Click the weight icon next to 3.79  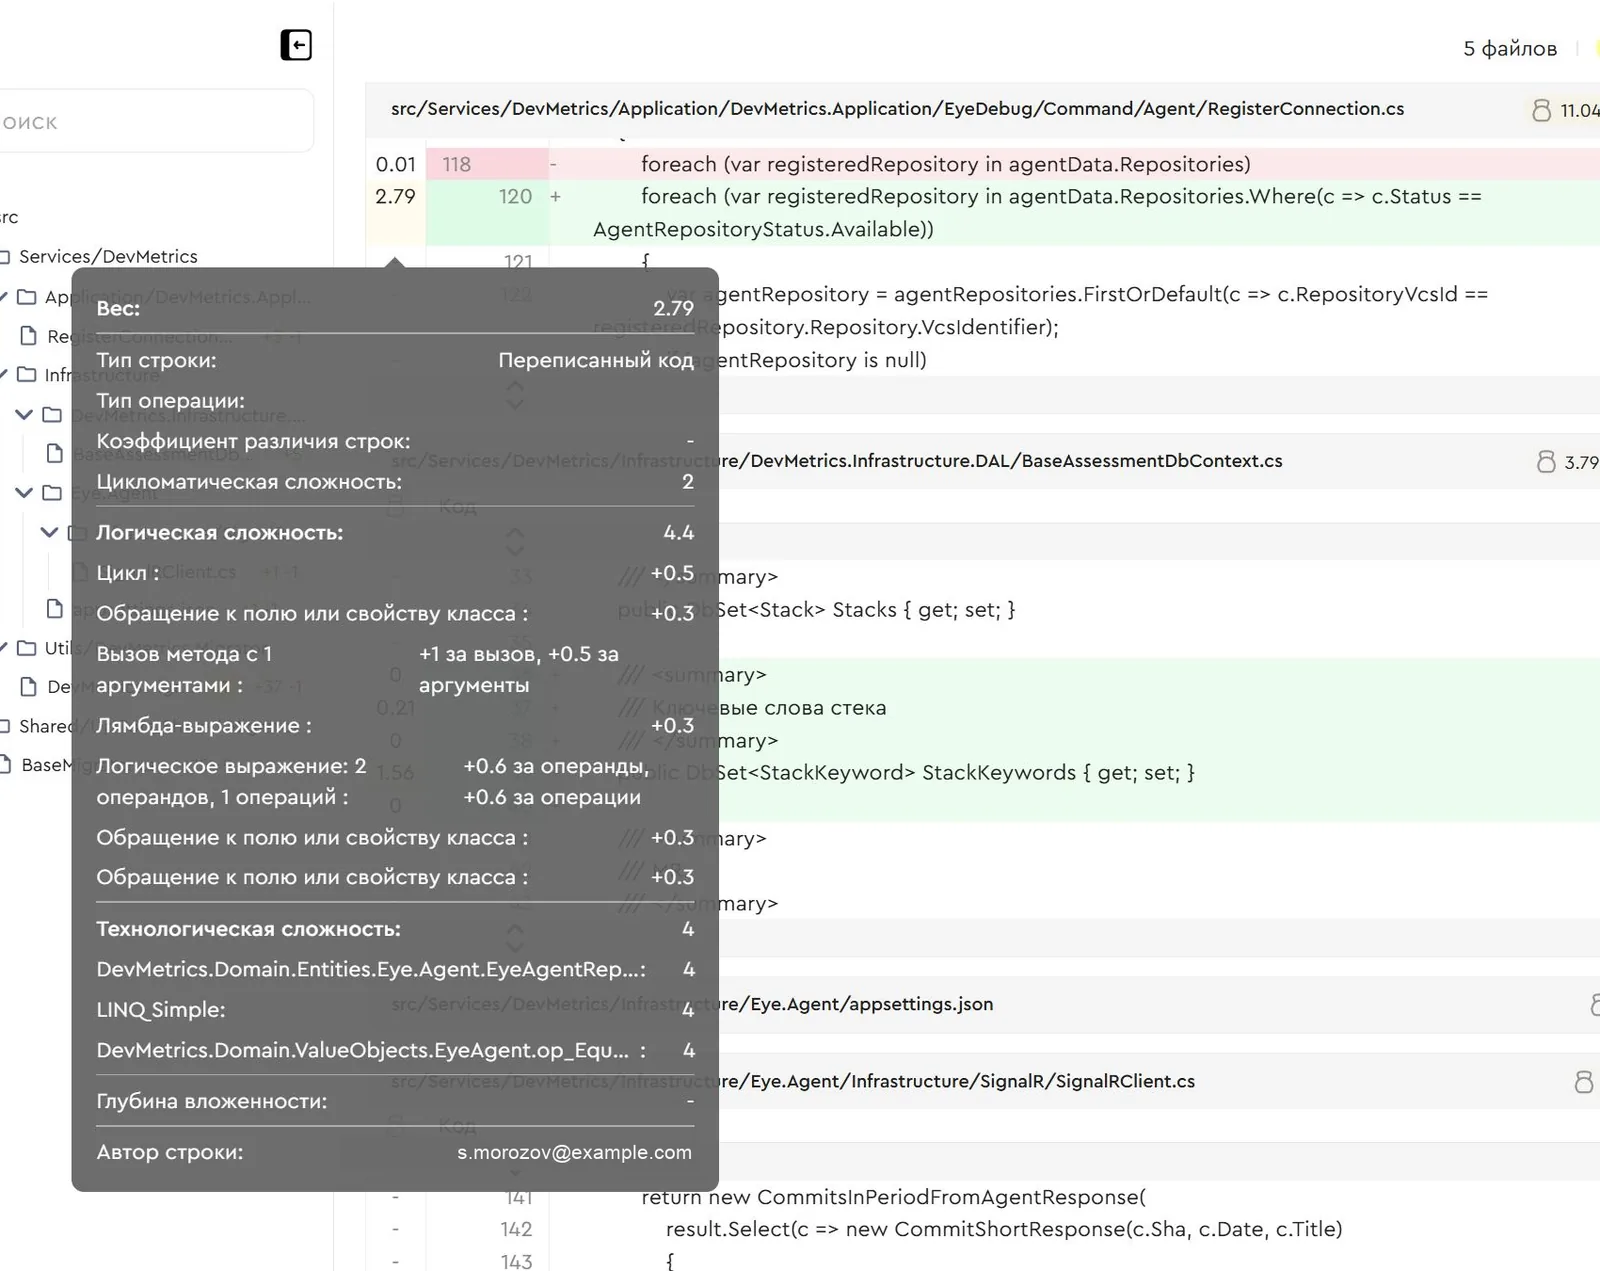[1546, 461]
